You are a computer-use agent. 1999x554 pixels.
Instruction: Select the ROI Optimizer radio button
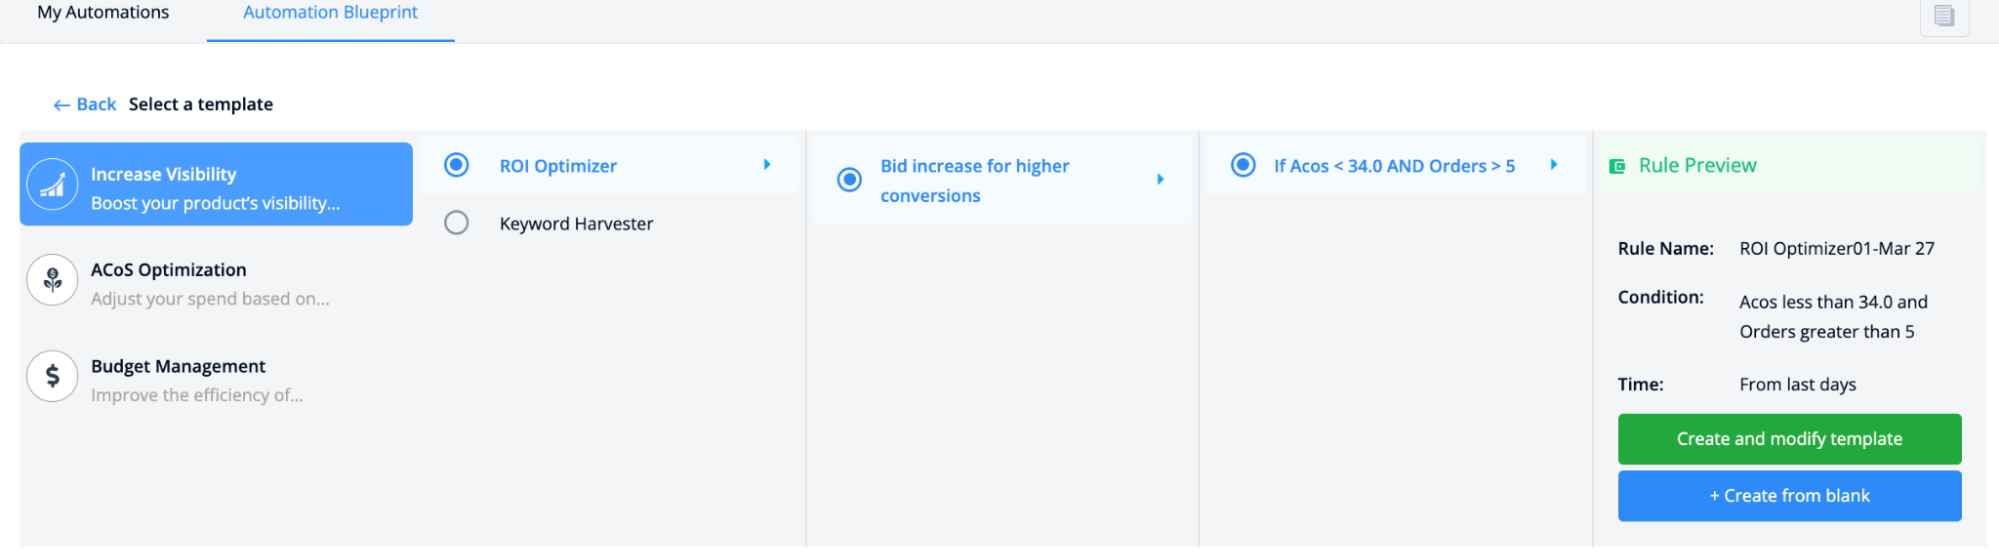click(456, 165)
